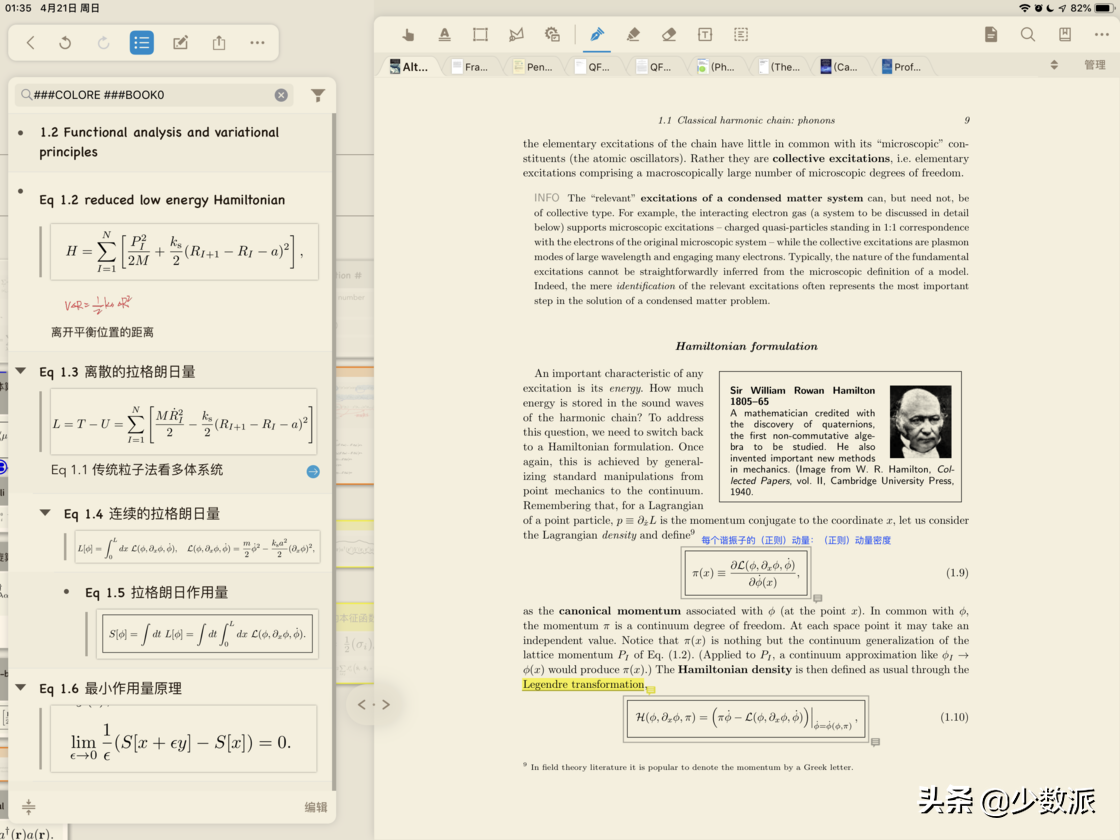The width and height of the screenshot is (1120, 840).
Task: Toggle the outline list view button
Action: pyautogui.click(x=141, y=43)
